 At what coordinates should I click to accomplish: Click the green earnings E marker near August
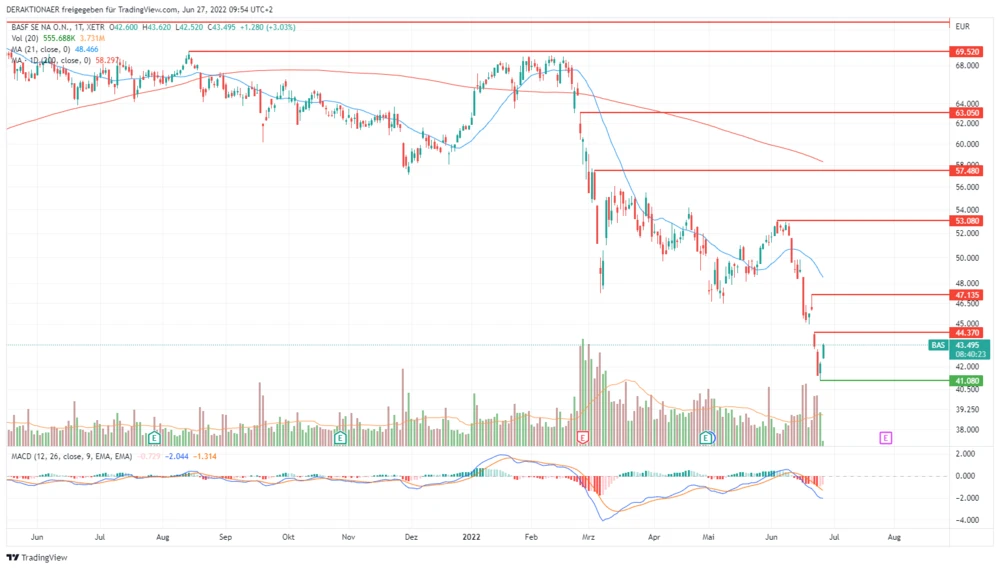(x=154, y=438)
